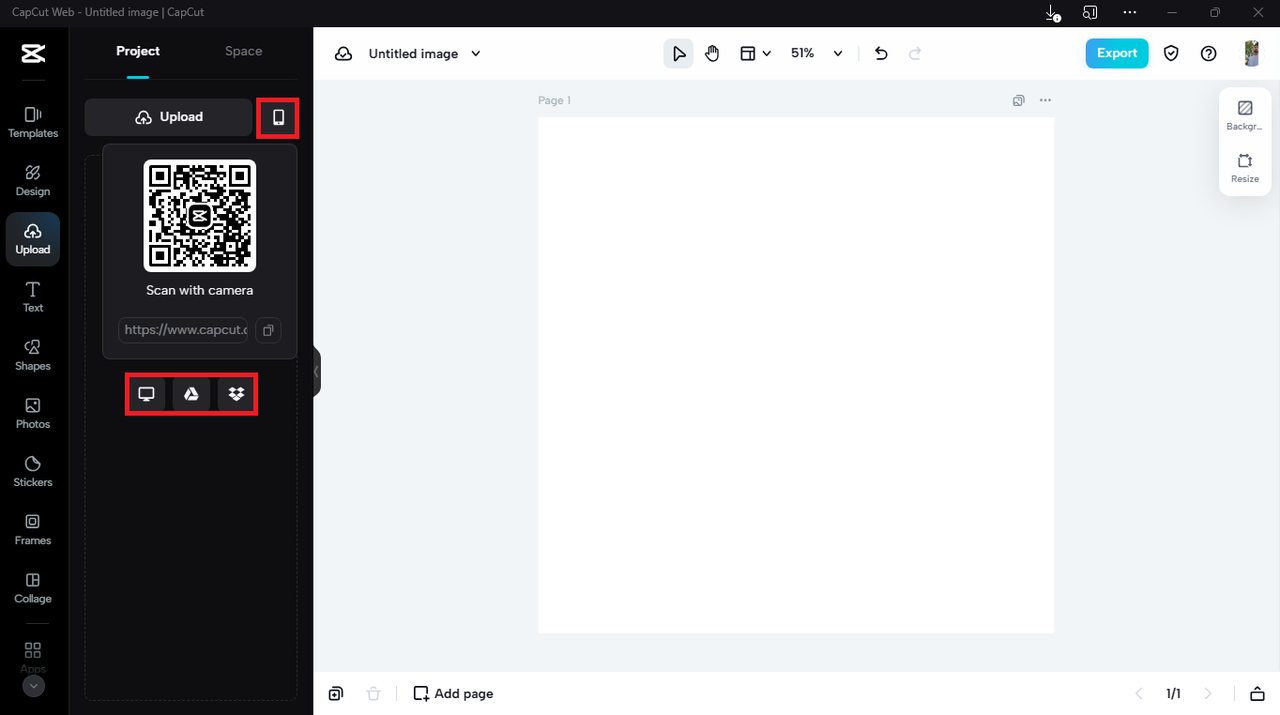The image size is (1280, 715).
Task: Open Page 1 more options menu
Action: coord(1045,100)
